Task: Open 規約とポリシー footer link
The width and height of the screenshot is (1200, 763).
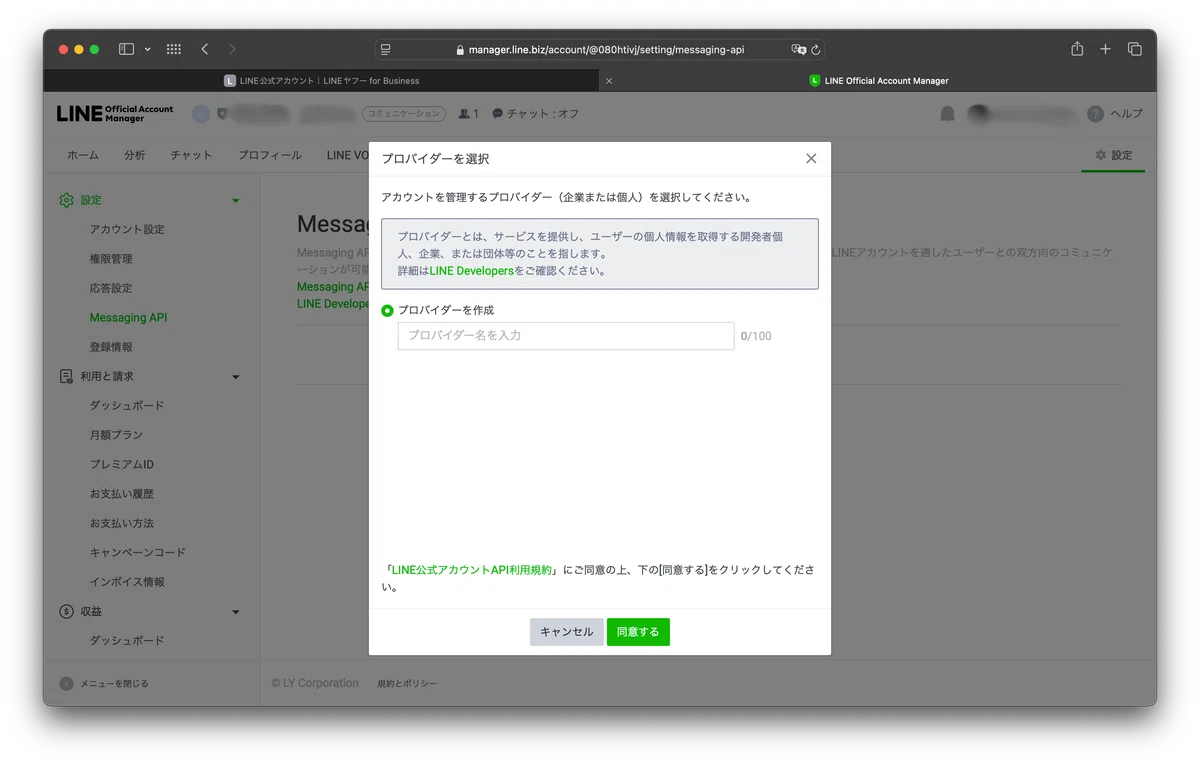Action: tap(407, 684)
